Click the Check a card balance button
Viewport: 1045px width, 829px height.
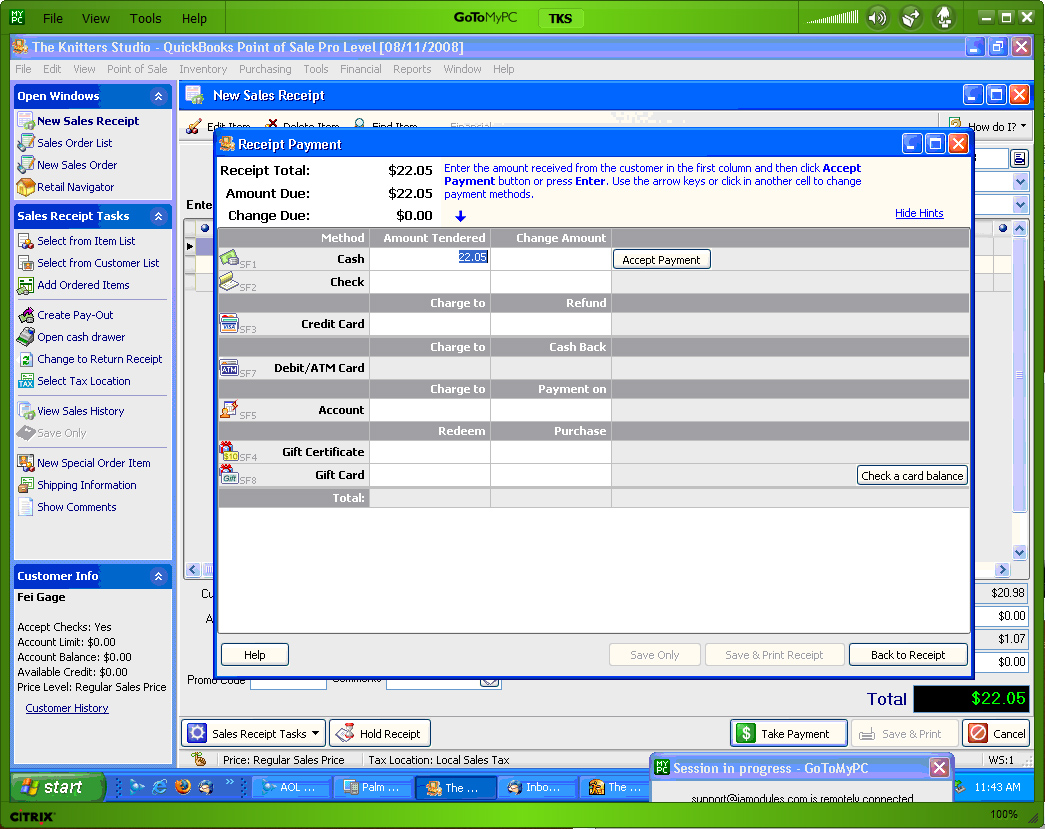pyautogui.click(x=912, y=476)
